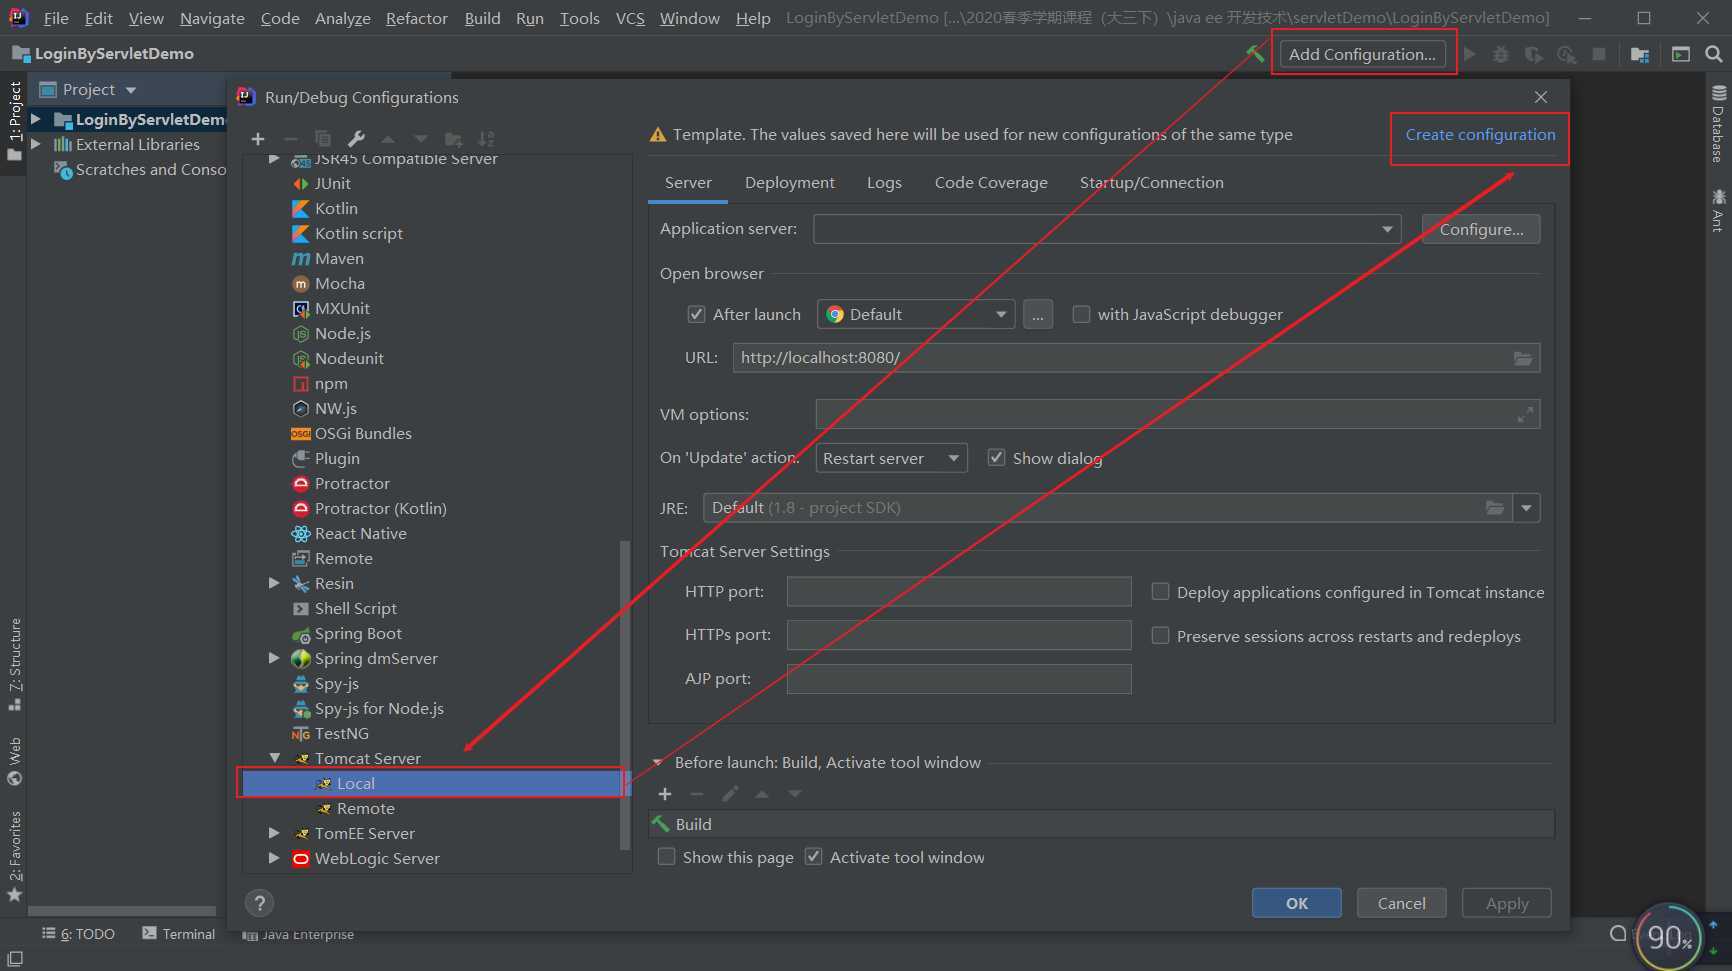Click the Search Everywhere magnifier icon
Viewport: 1732px width, 971px height.
[1713, 54]
